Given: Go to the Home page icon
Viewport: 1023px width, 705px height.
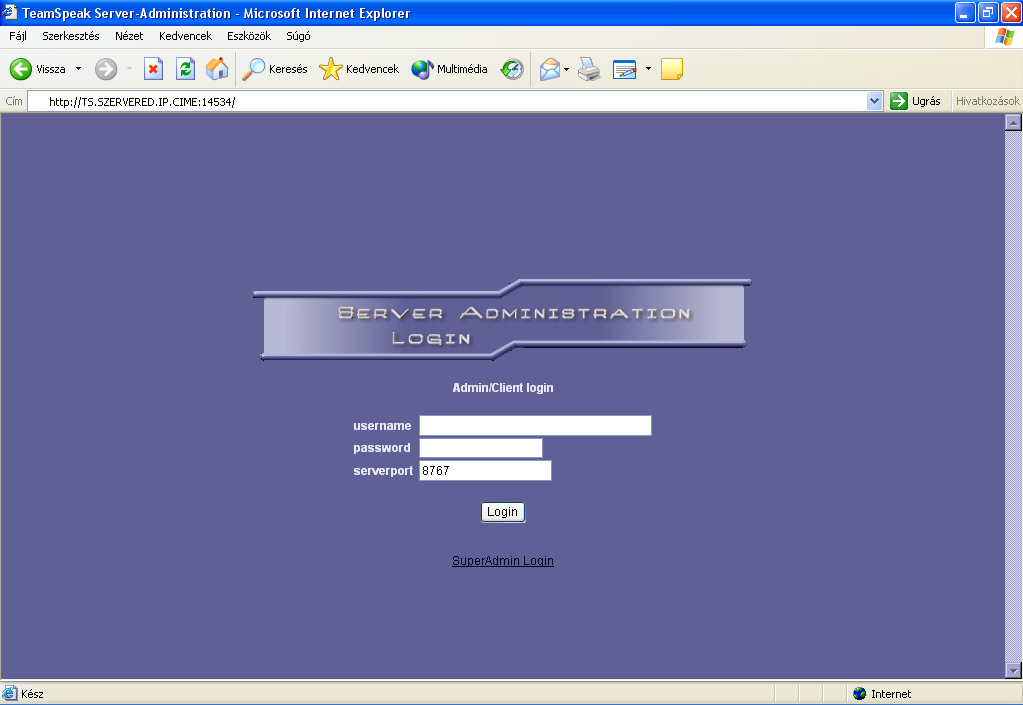Looking at the screenshot, I should tap(217, 69).
